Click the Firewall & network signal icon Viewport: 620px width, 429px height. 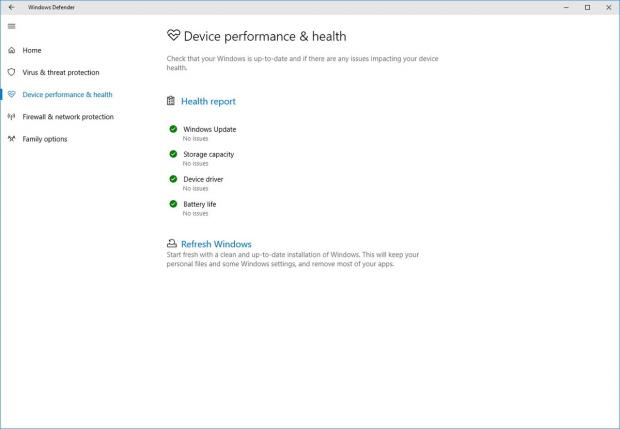(11, 117)
